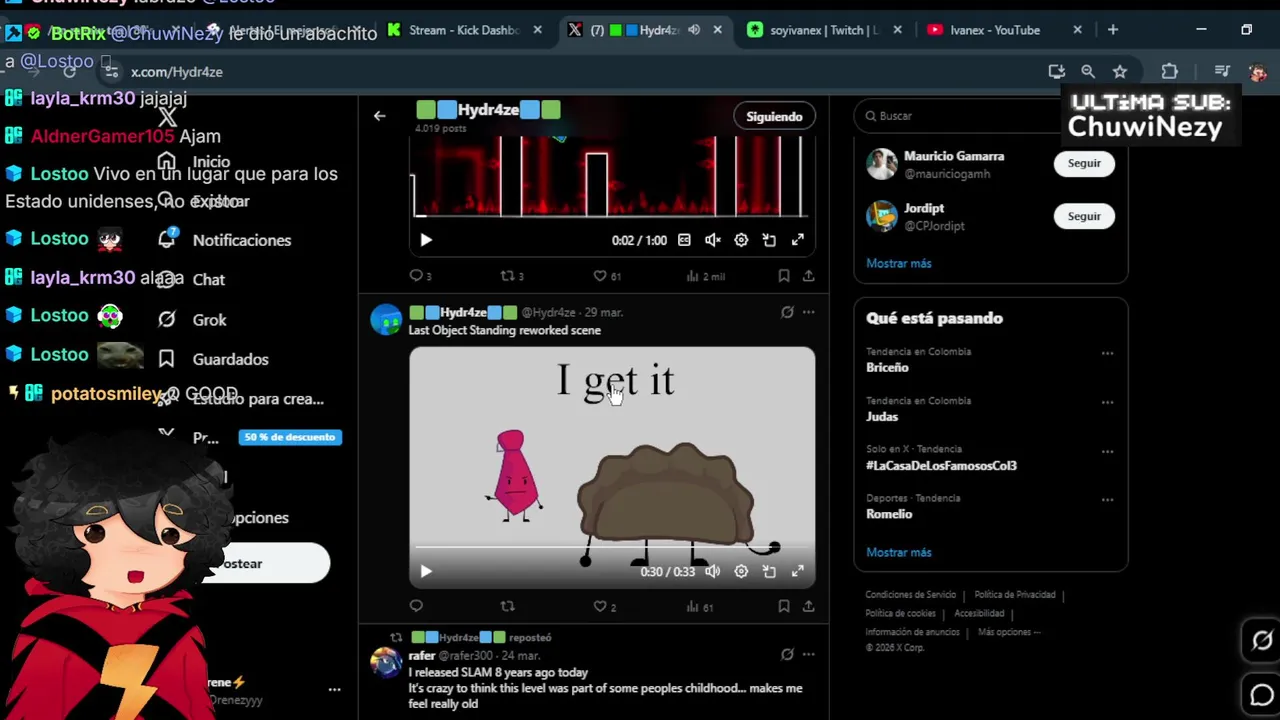The image size is (1280, 720).
Task: View analytics of the 2 mil views post
Action: (705, 276)
